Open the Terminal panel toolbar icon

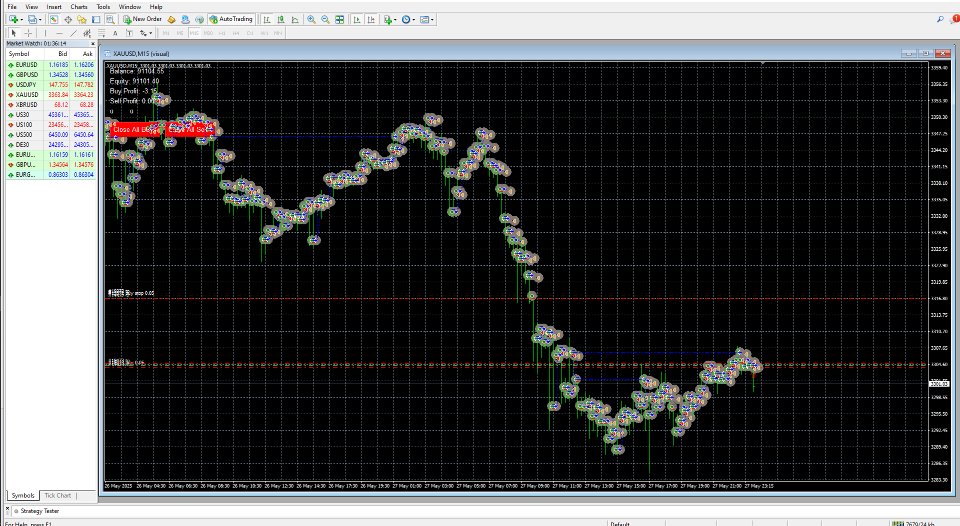point(96,20)
